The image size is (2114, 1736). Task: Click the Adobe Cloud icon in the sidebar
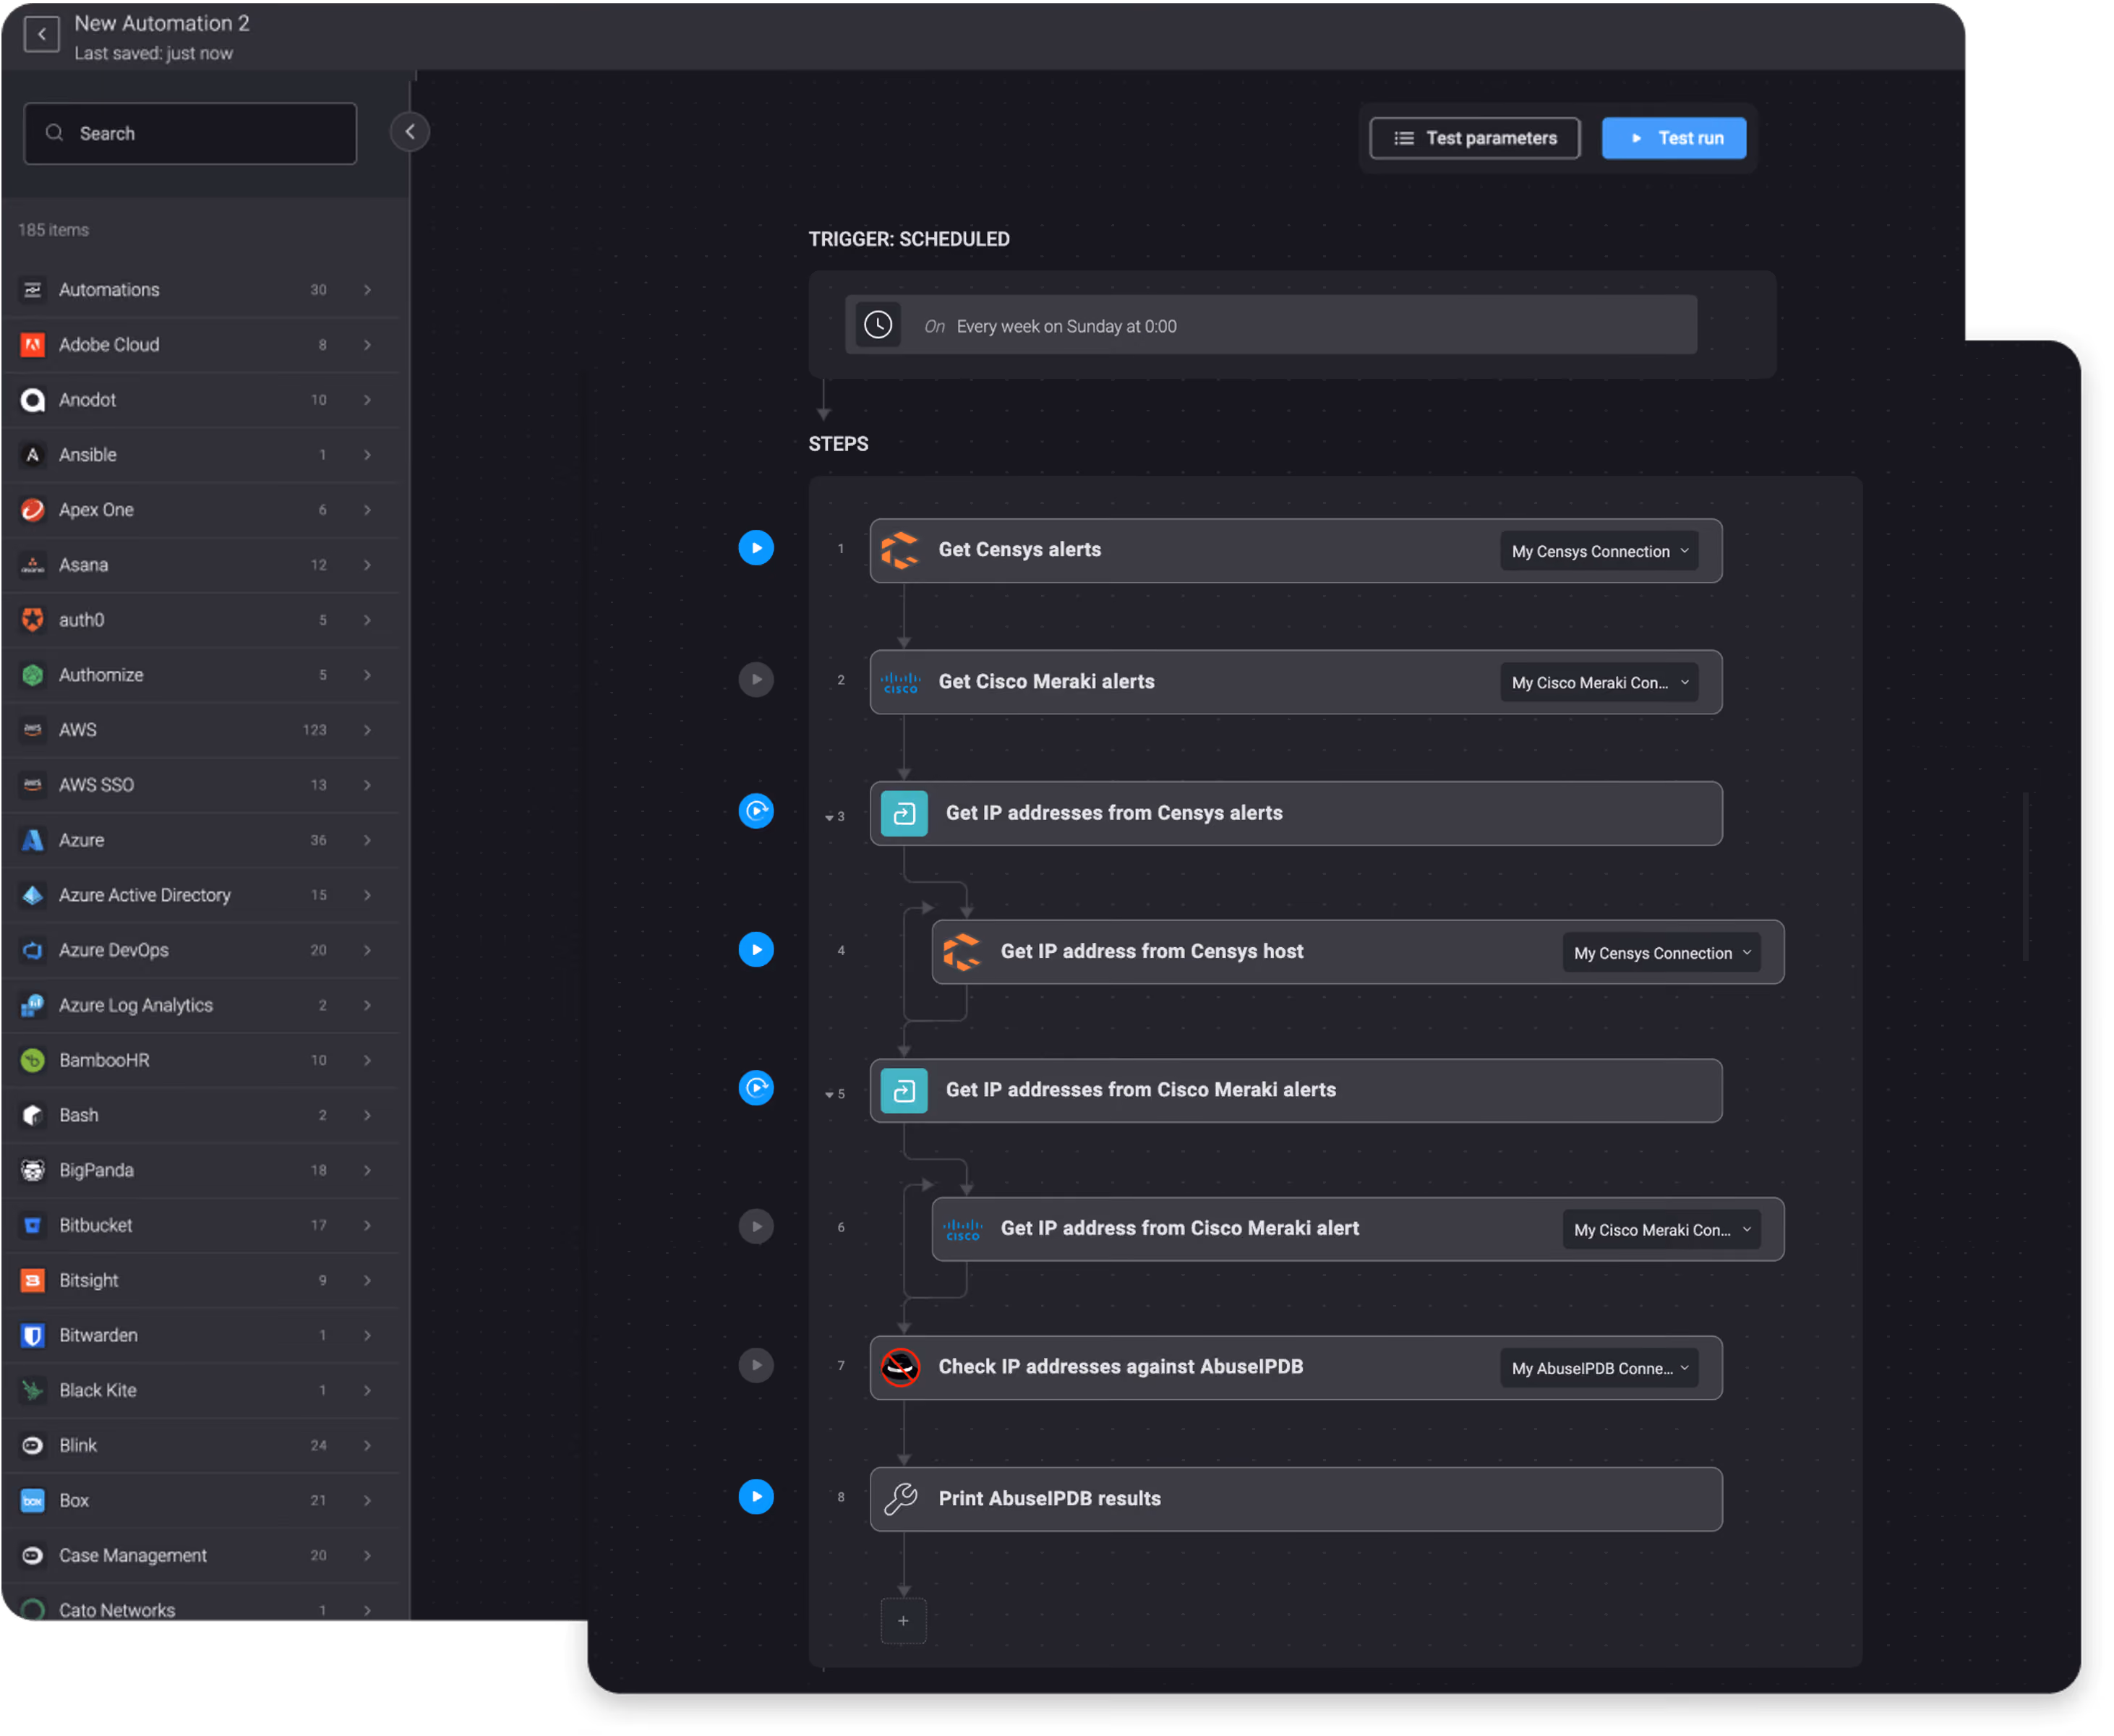[33, 345]
